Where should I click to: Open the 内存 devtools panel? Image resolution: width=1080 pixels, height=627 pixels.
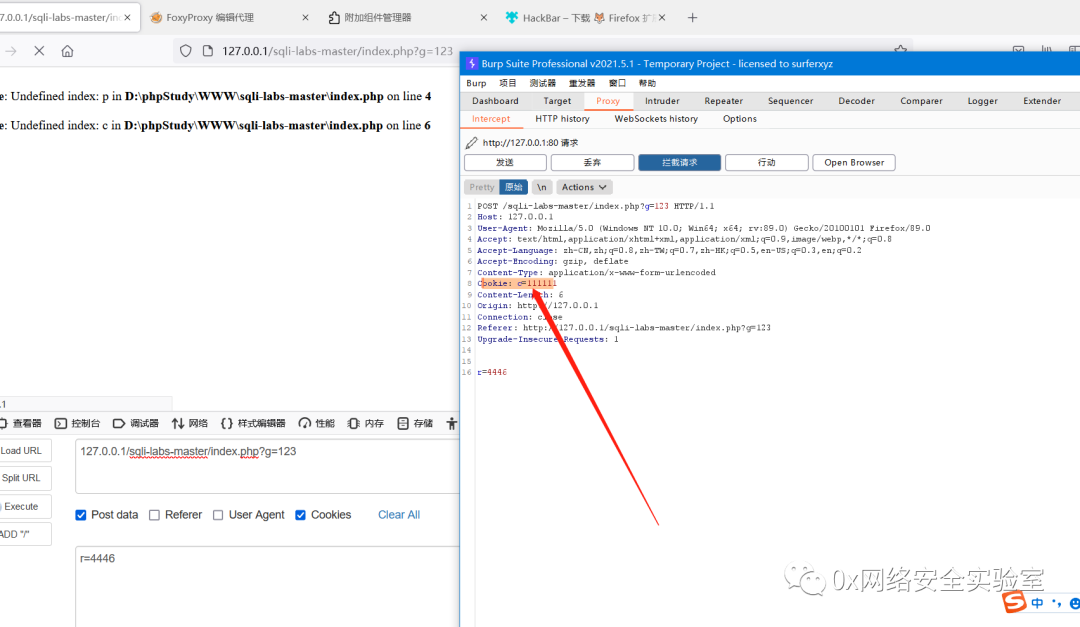pyautogui.click(x=366, y=423)
